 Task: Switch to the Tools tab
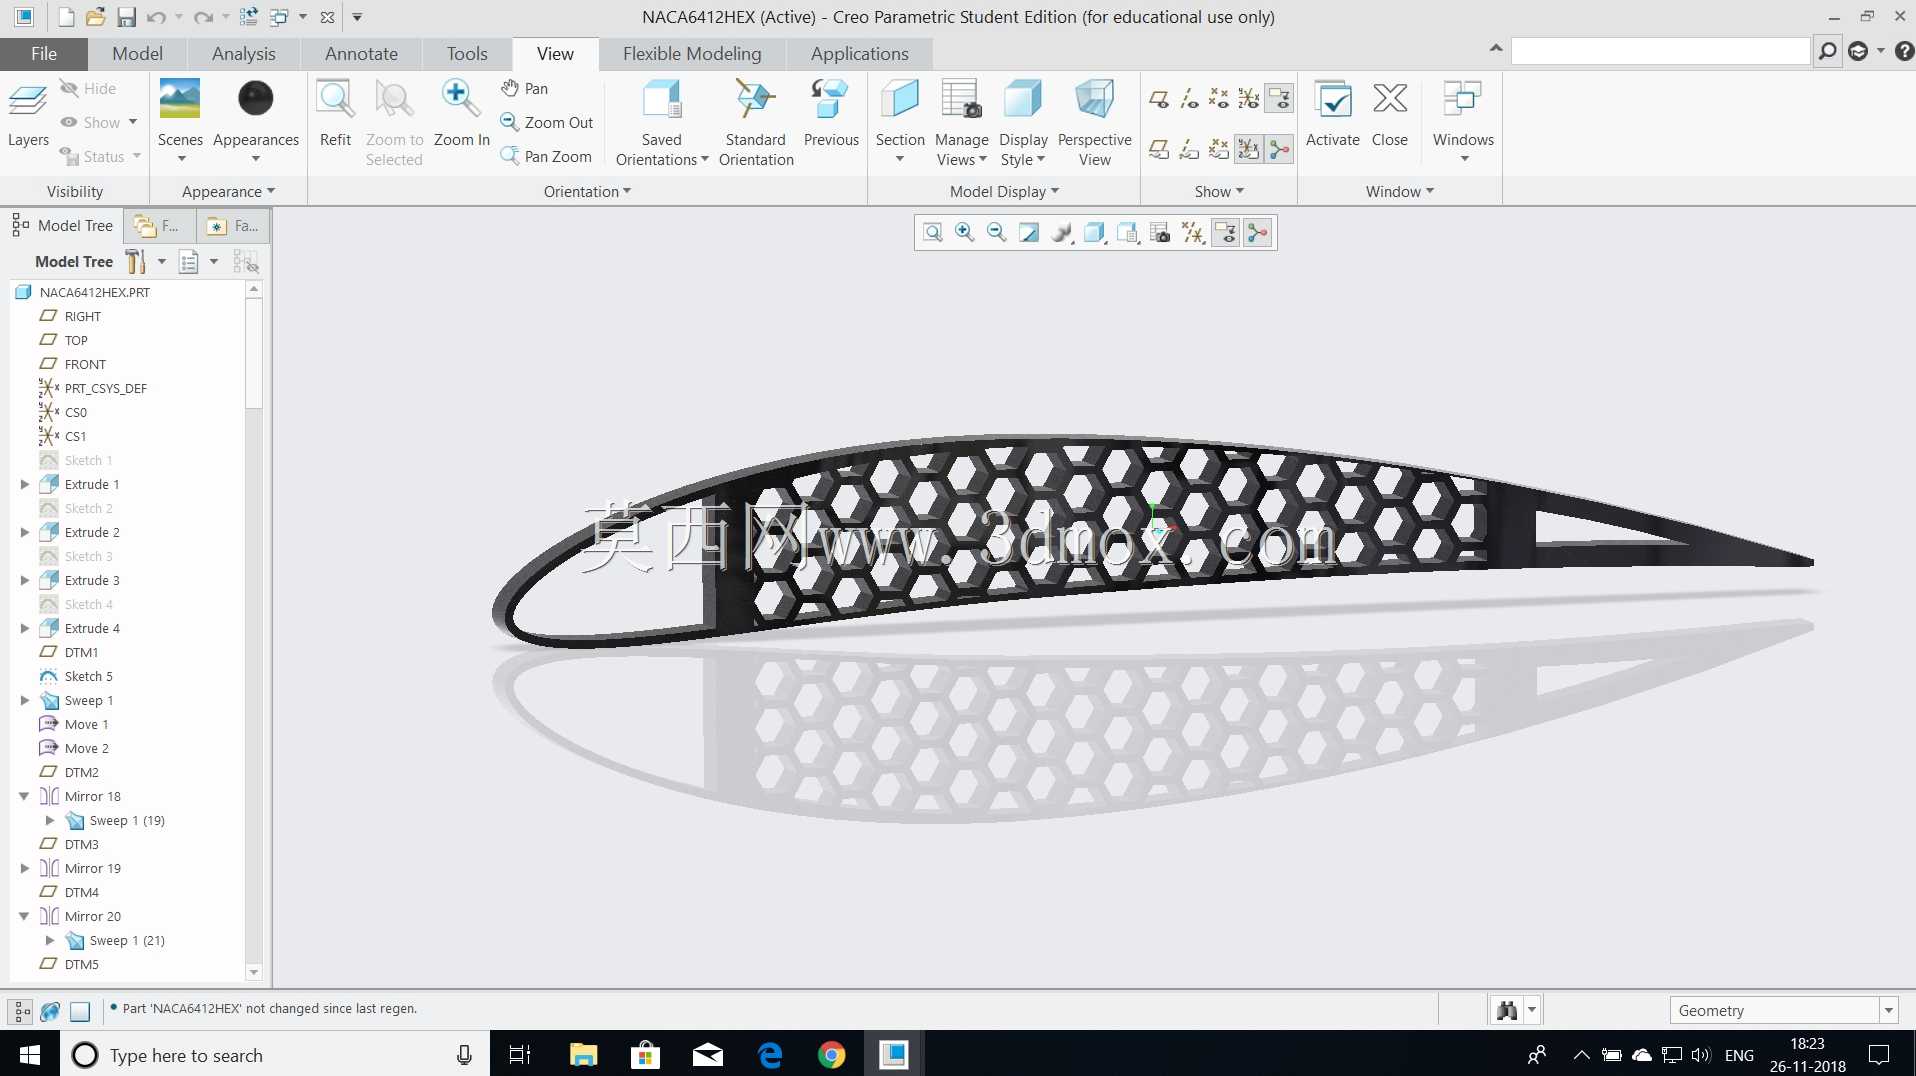click(x=467, y=54)
